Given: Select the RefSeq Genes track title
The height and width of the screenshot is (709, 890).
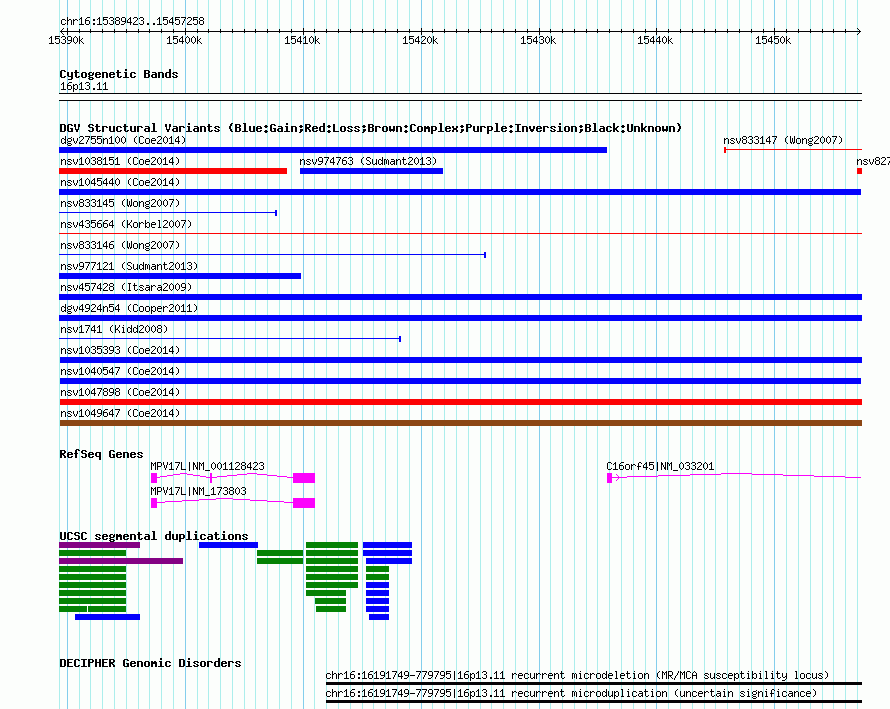Looking at the screenshot, I should point(101,454).
